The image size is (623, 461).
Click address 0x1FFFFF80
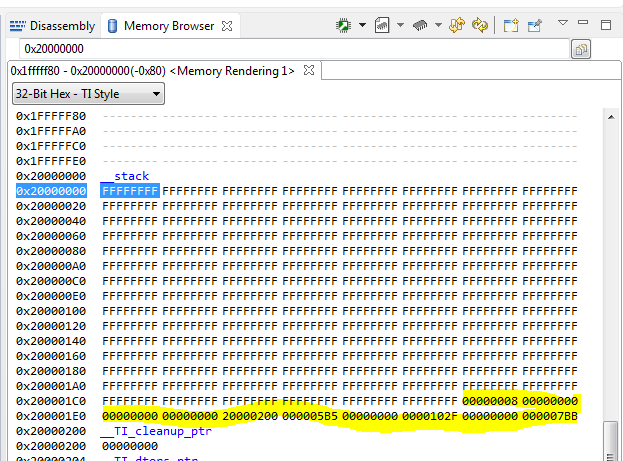[51, 116]
